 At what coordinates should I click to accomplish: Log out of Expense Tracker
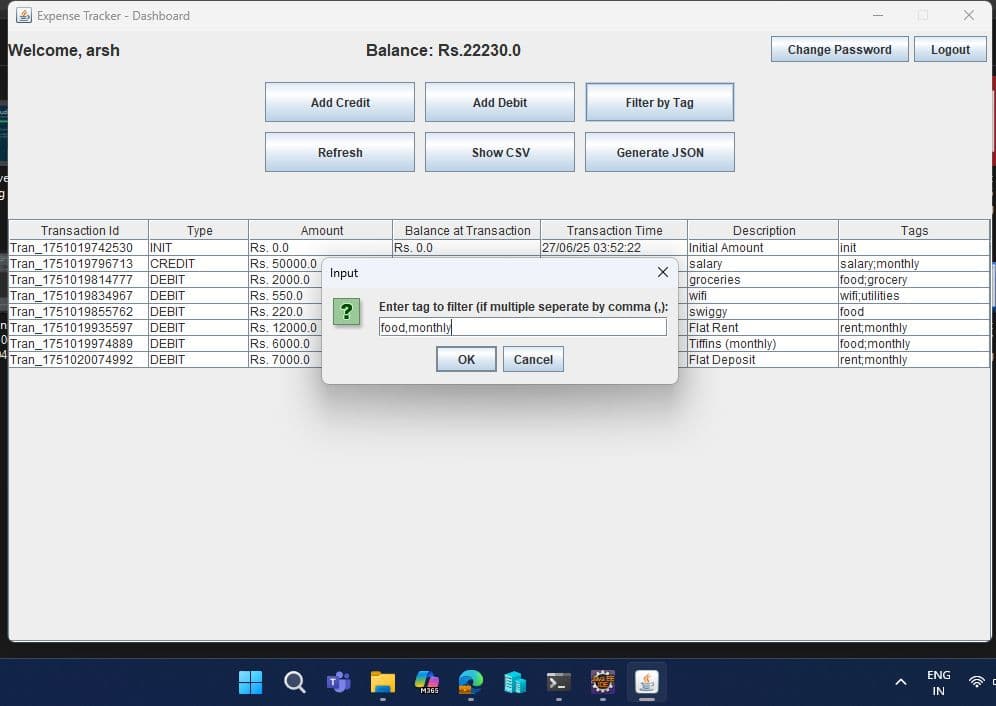pyautogui.click(x=950, y=50)
